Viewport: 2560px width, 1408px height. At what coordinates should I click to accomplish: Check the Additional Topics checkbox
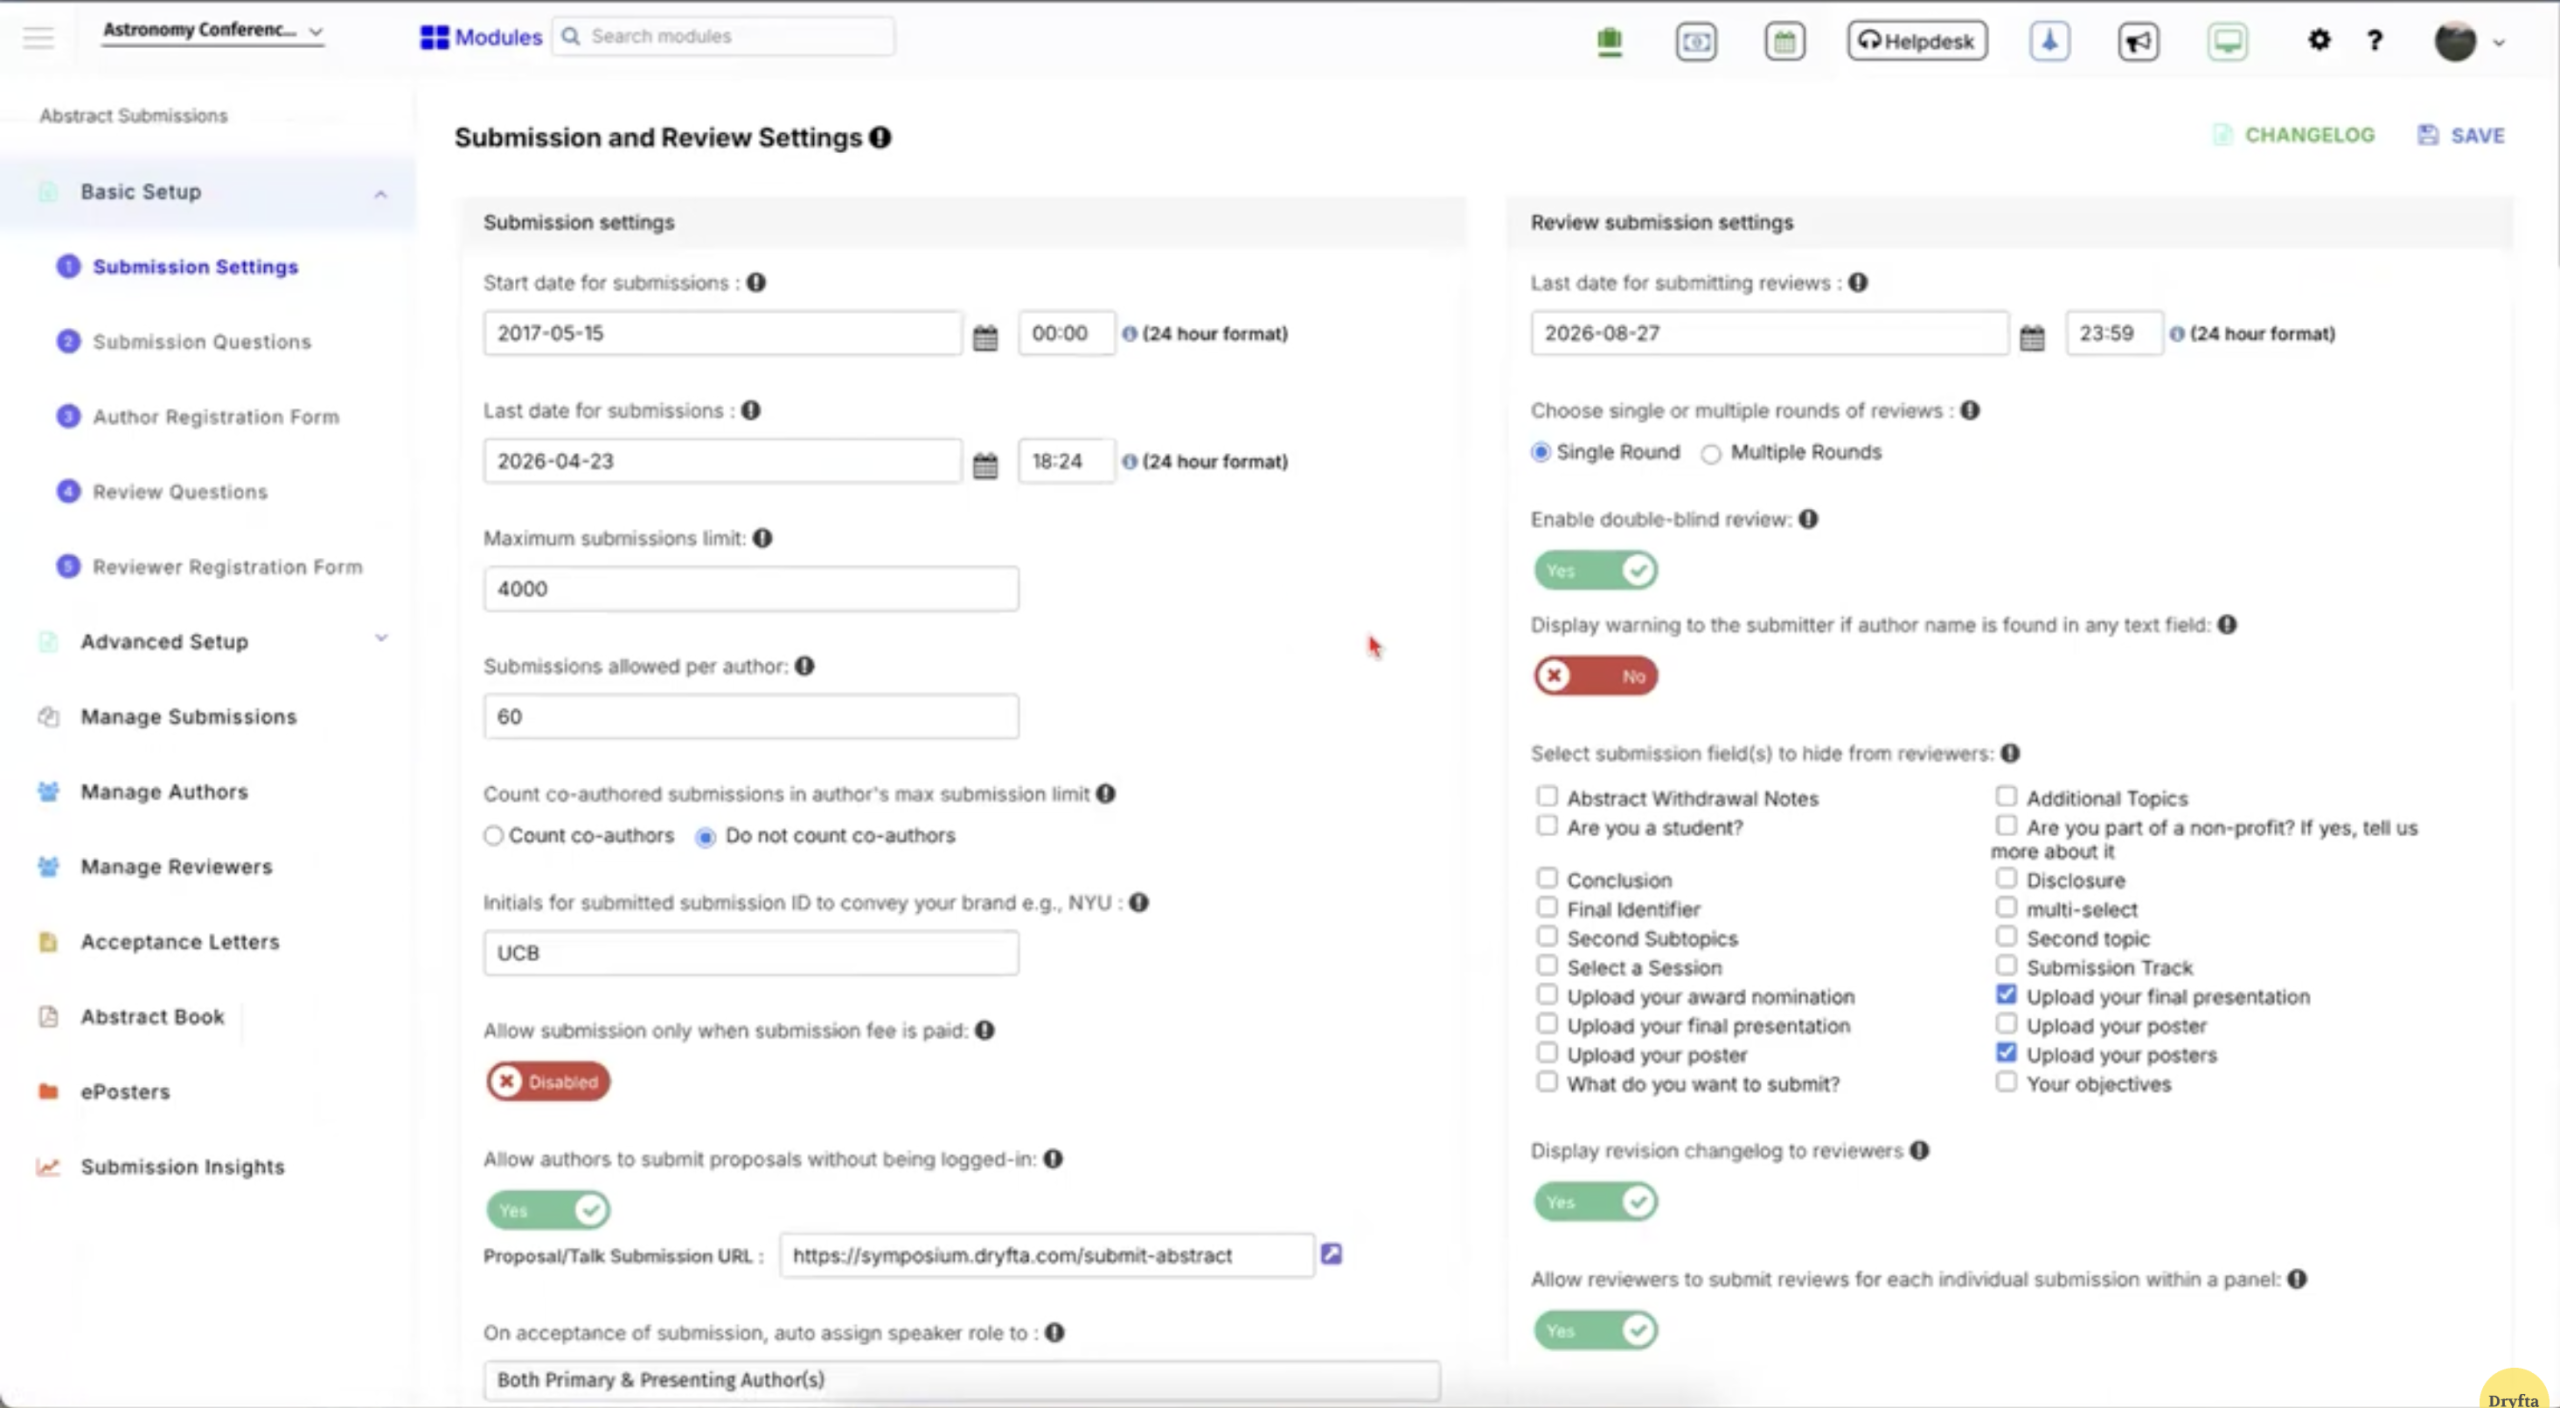(2006, 796)
